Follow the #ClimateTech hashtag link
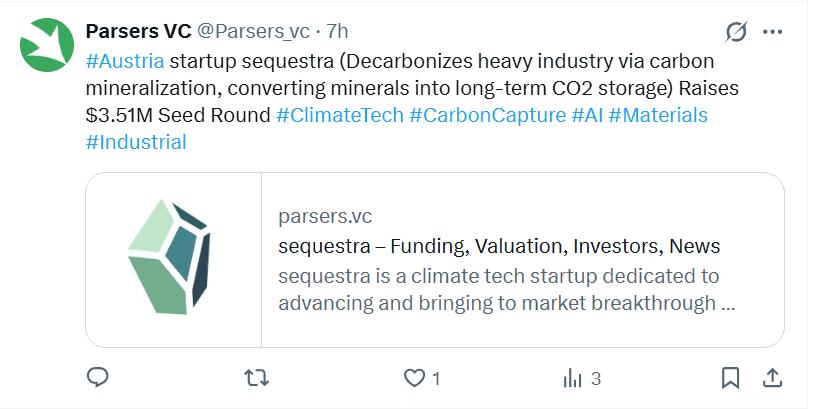Viewport: 839px width, 409px height. (339, 115)
